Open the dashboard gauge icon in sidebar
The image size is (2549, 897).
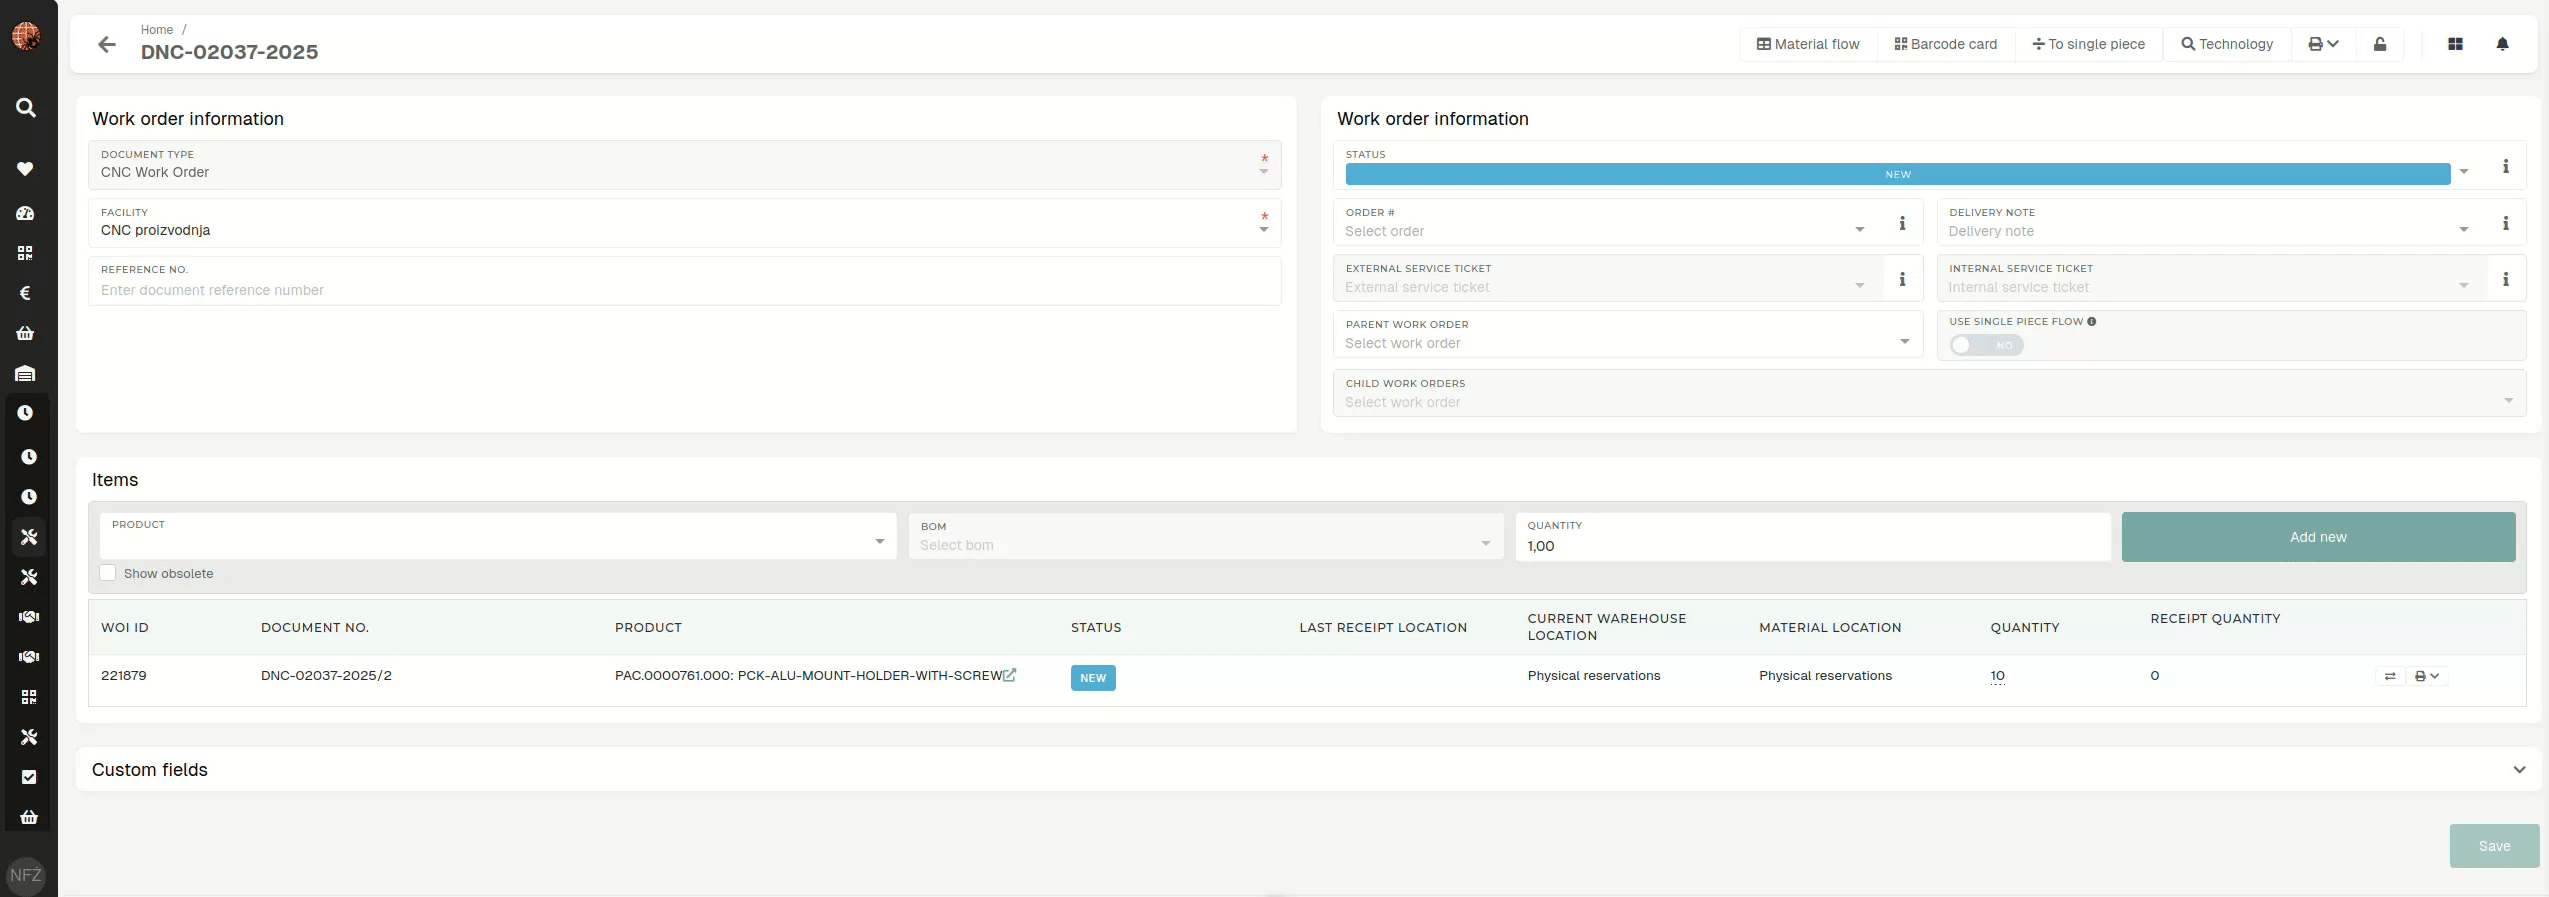pyautogui.click(x=26, y=213)
